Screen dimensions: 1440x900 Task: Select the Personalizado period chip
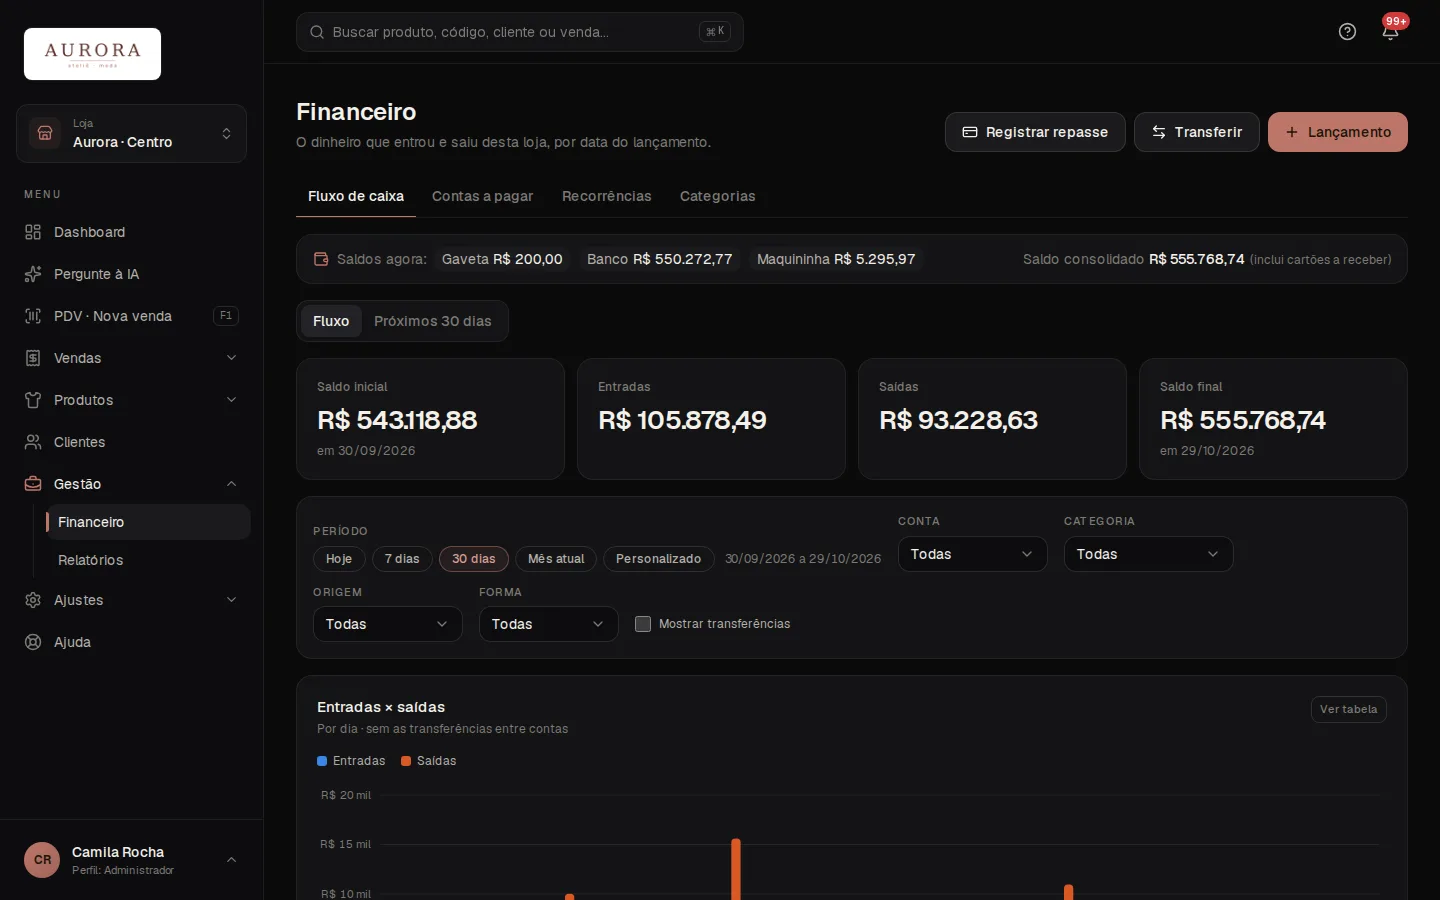click(658, 559)
